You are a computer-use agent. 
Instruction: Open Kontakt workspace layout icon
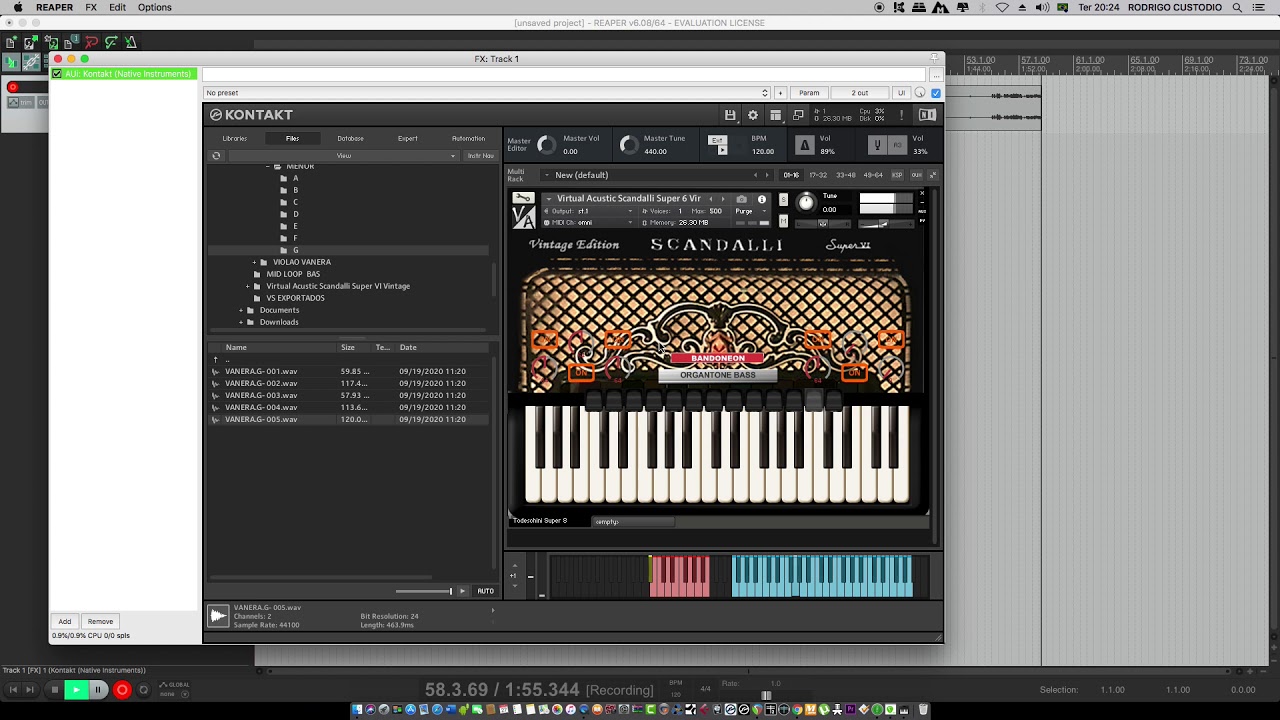coord(775,115)
